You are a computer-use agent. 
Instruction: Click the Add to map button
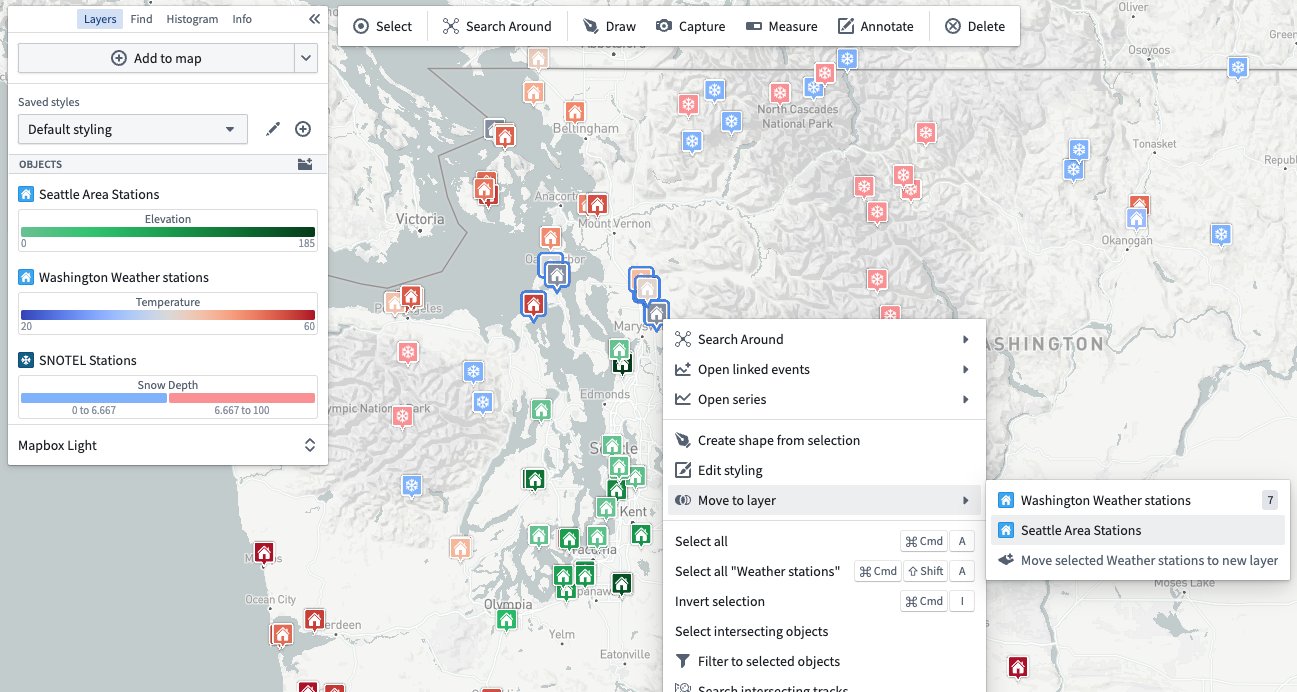pyautogui.click(x=156, y=58)
